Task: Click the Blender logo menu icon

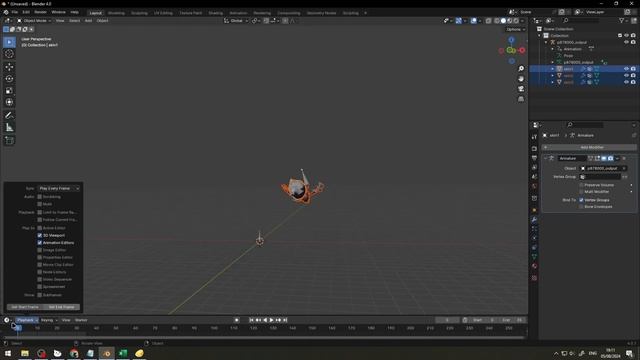Action: [6, 13]
